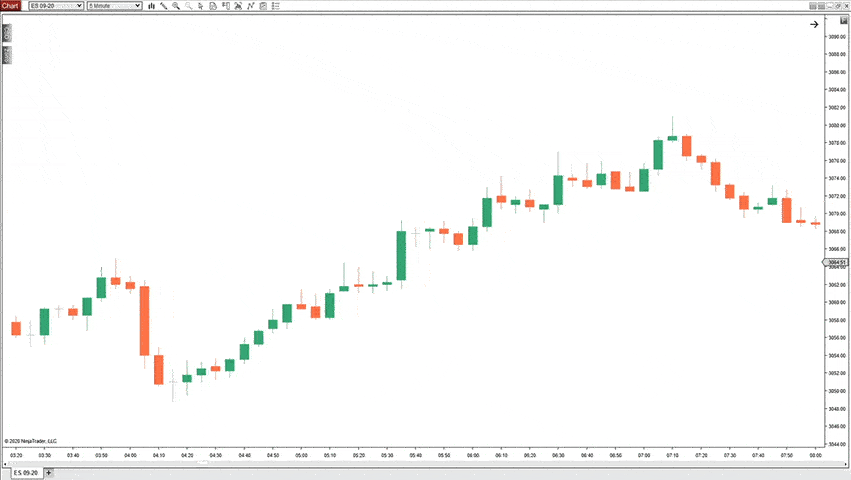Click the 3054.00 price axis label

[837, 356]
